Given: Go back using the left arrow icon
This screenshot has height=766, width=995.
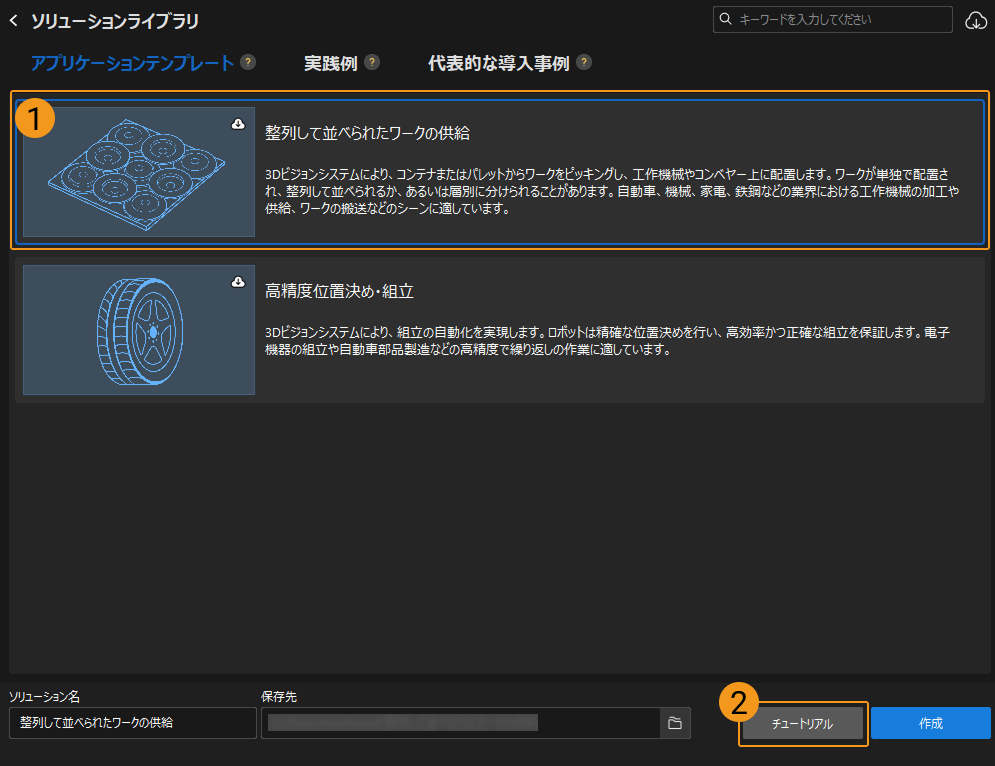Looking at the screenshot, I should (x=14, y=21).
